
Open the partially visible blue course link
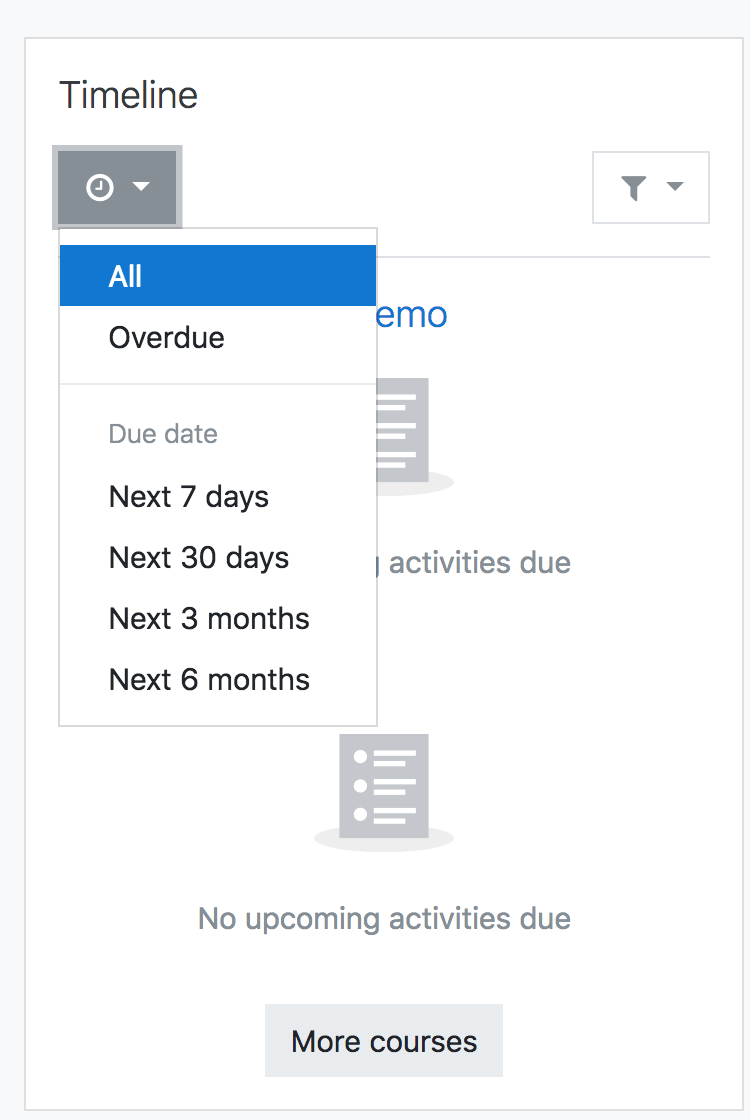[x=412, y=315]
